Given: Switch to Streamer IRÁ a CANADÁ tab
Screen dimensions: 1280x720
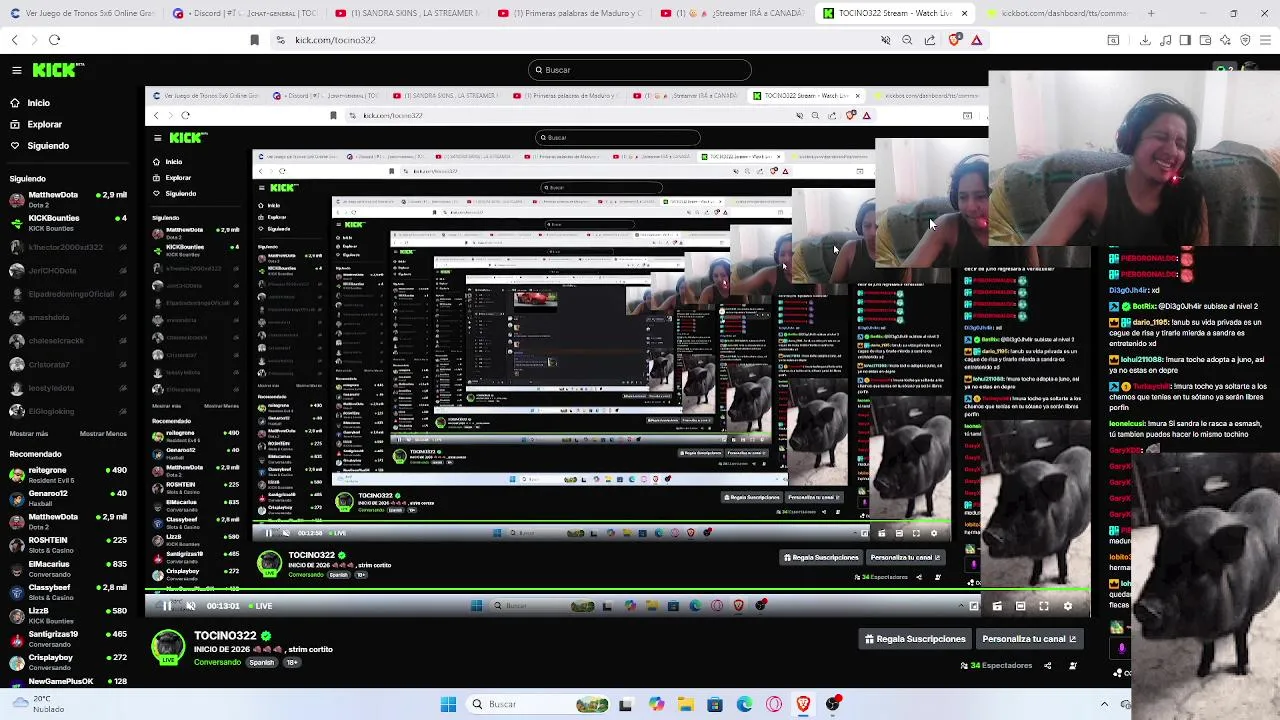Looking at the screenshot, I should pos(734,14).
